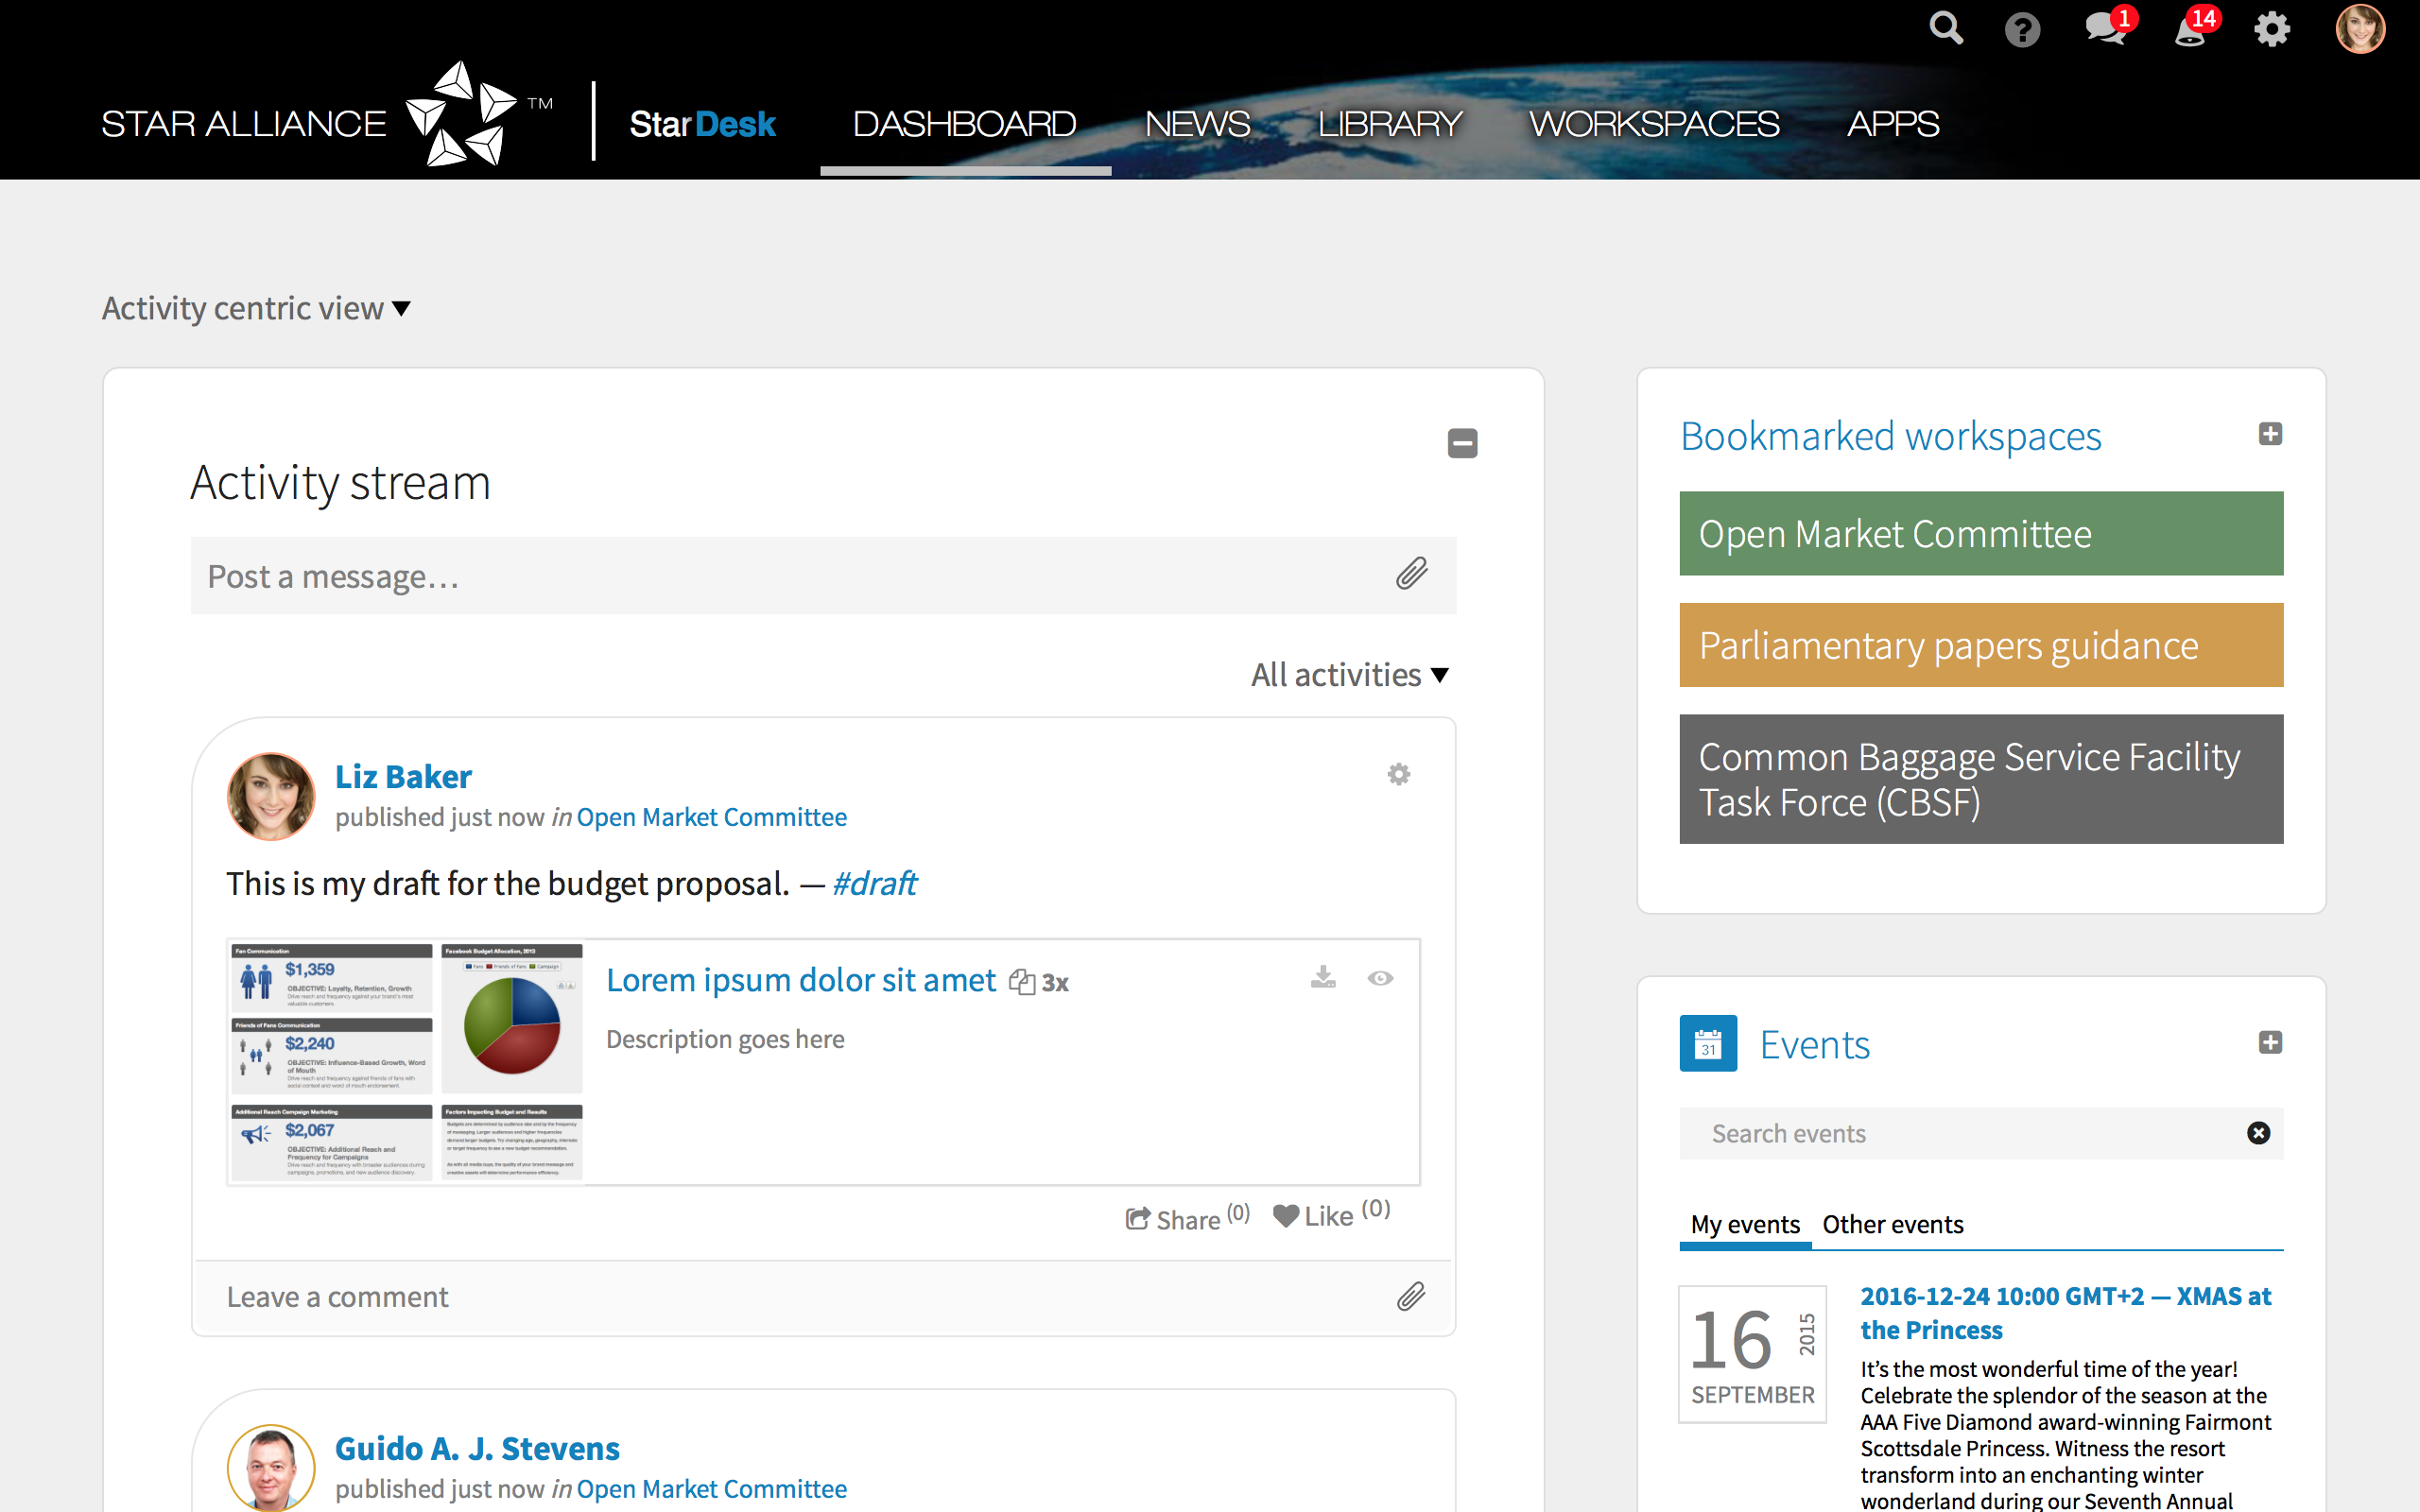Image resolution: width=2420 pixels, height=1512 pixels.
Task: Open the notifications bell icon
Action: coord(2189,30)
